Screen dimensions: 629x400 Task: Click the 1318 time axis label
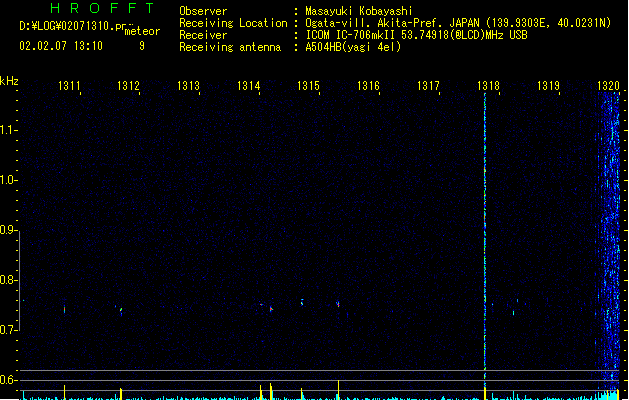pos(489,85)
